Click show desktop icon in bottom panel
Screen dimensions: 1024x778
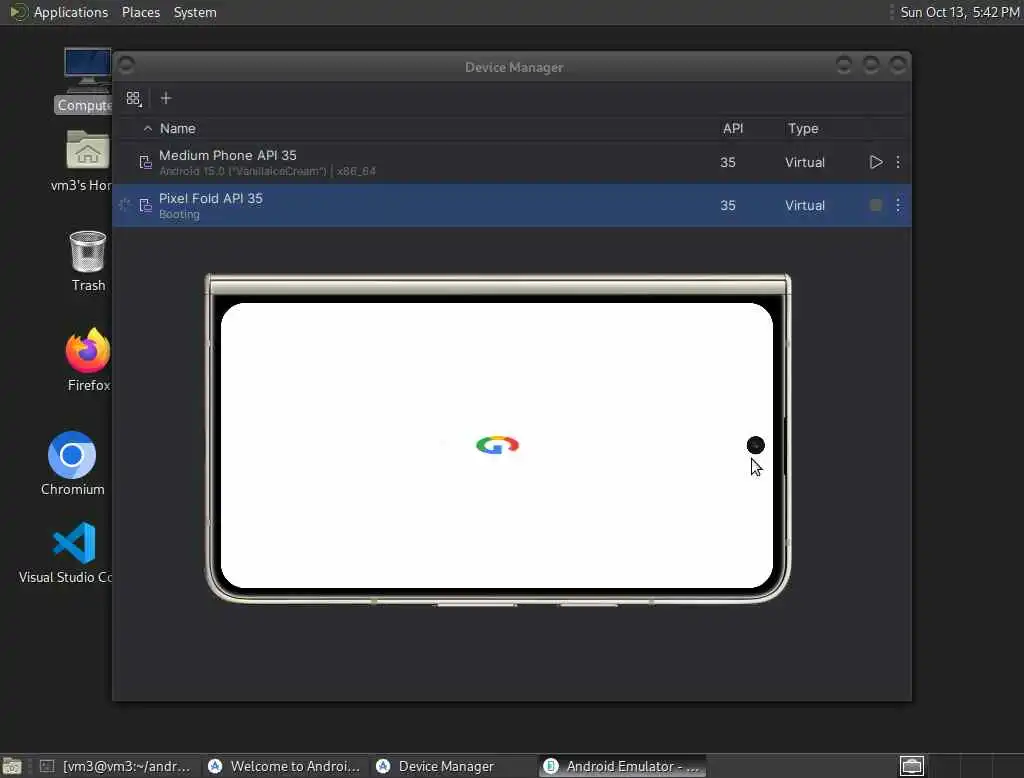click(x=12, y=766)
